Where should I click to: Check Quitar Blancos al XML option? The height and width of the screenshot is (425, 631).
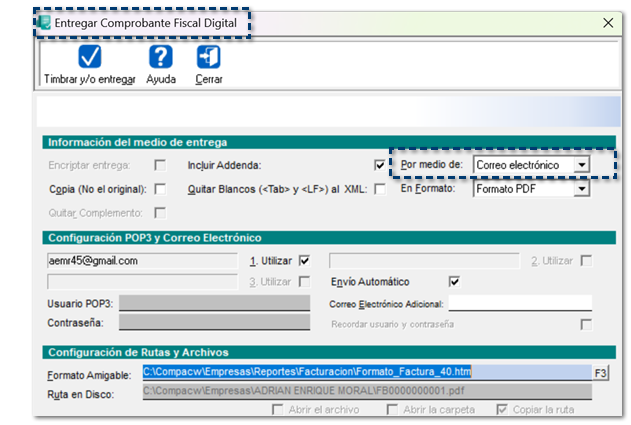(379, 189)
